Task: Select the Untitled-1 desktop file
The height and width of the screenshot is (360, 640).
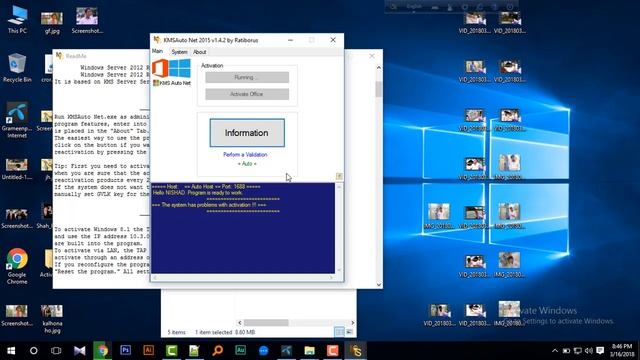Action: click(x=17, y=169)
